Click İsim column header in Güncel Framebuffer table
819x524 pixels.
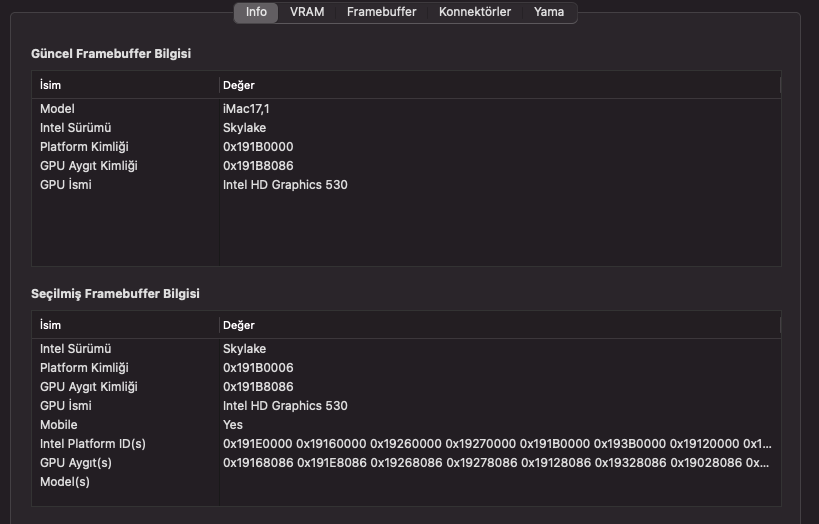click(x=125, y=85)
